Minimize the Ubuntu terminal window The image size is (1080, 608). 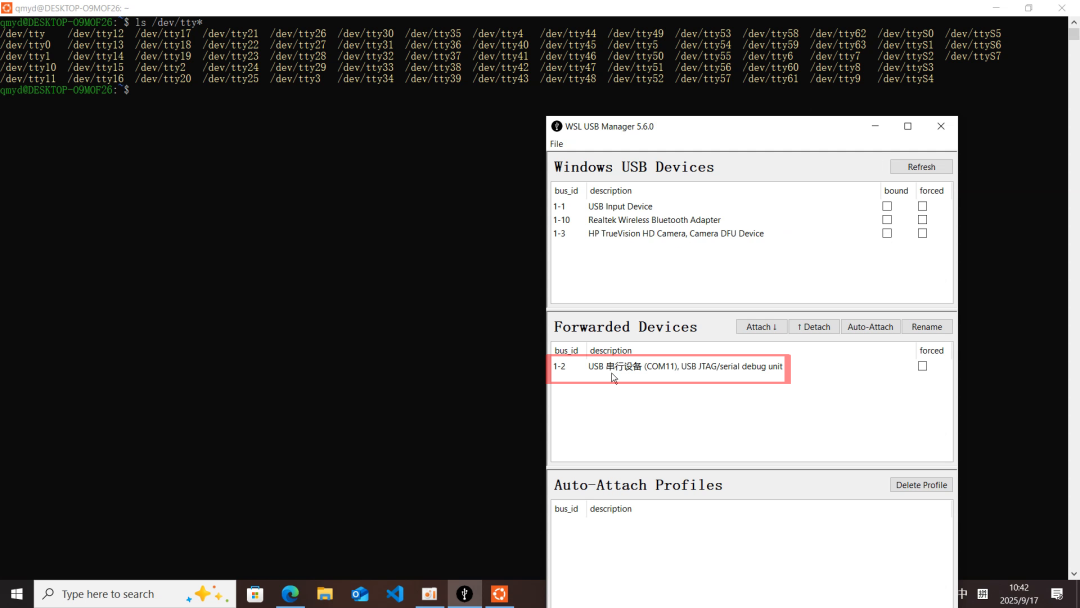point(996,8)
